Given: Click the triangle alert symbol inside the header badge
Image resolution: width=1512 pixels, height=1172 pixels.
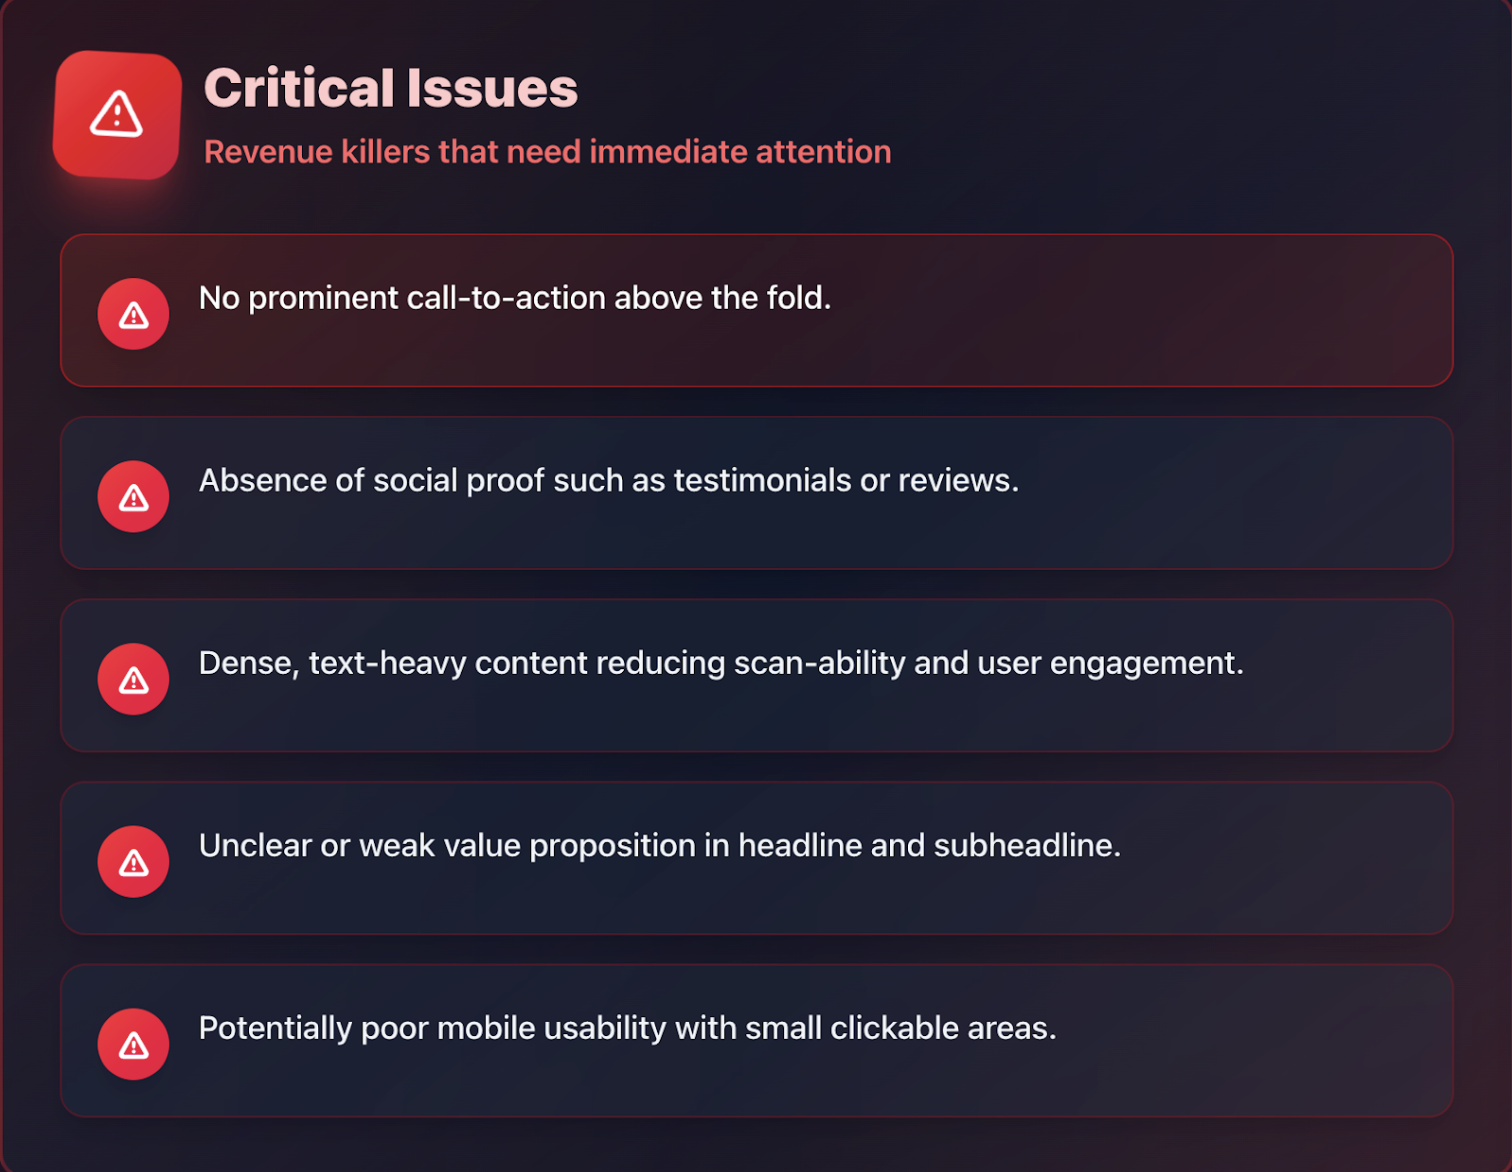Looking at the screenshot, I should click(116, 113).
